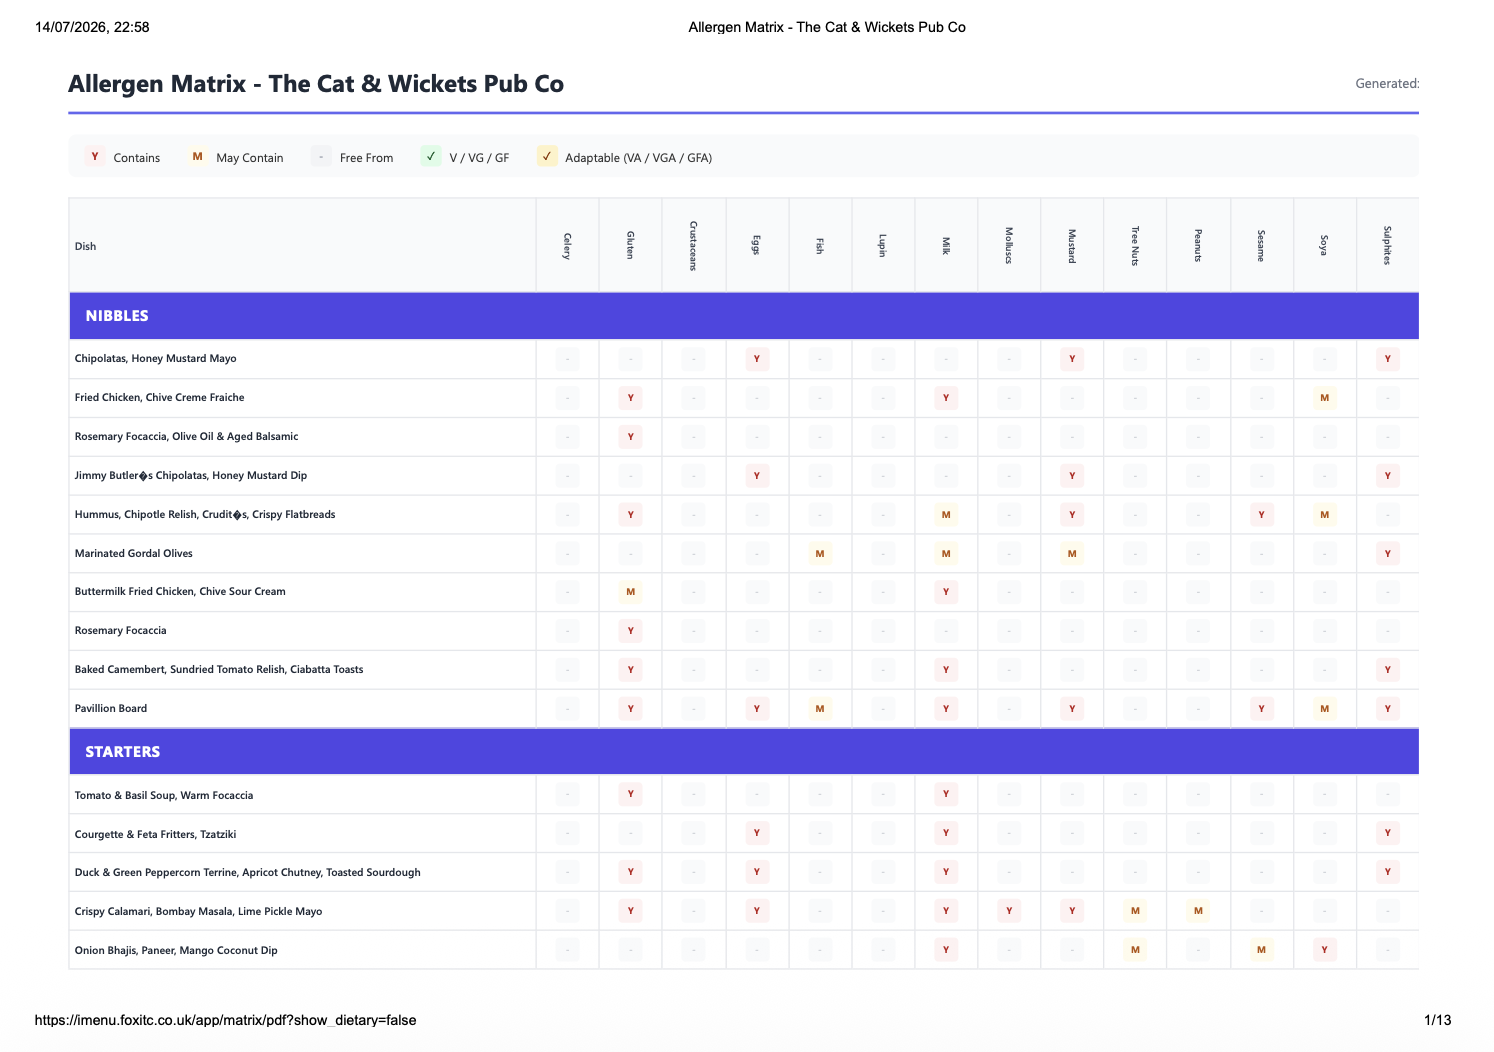The height and width of the screenshot is (1052, 1494).
Task: Click Mustard M badge in Marinated Gordal Olives row
Action: tap(1072, 554)
